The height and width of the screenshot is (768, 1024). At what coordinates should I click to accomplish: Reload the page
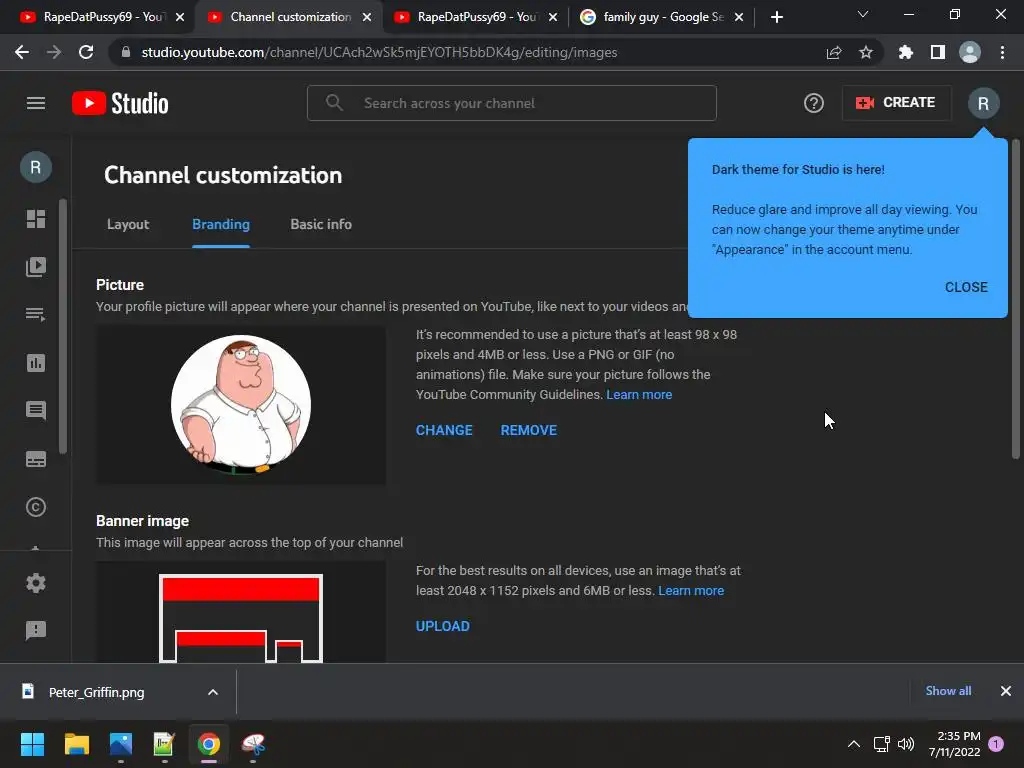[86, 52]
